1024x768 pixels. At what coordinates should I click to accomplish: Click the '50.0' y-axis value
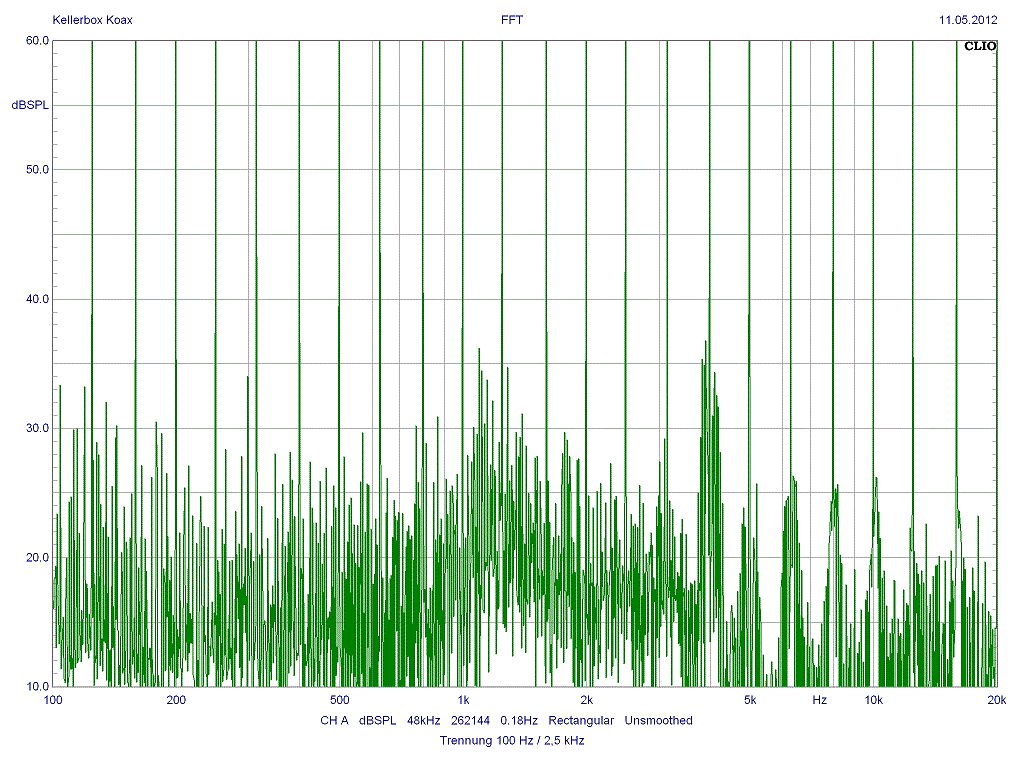pyautogui.click(x=37, y=170)
